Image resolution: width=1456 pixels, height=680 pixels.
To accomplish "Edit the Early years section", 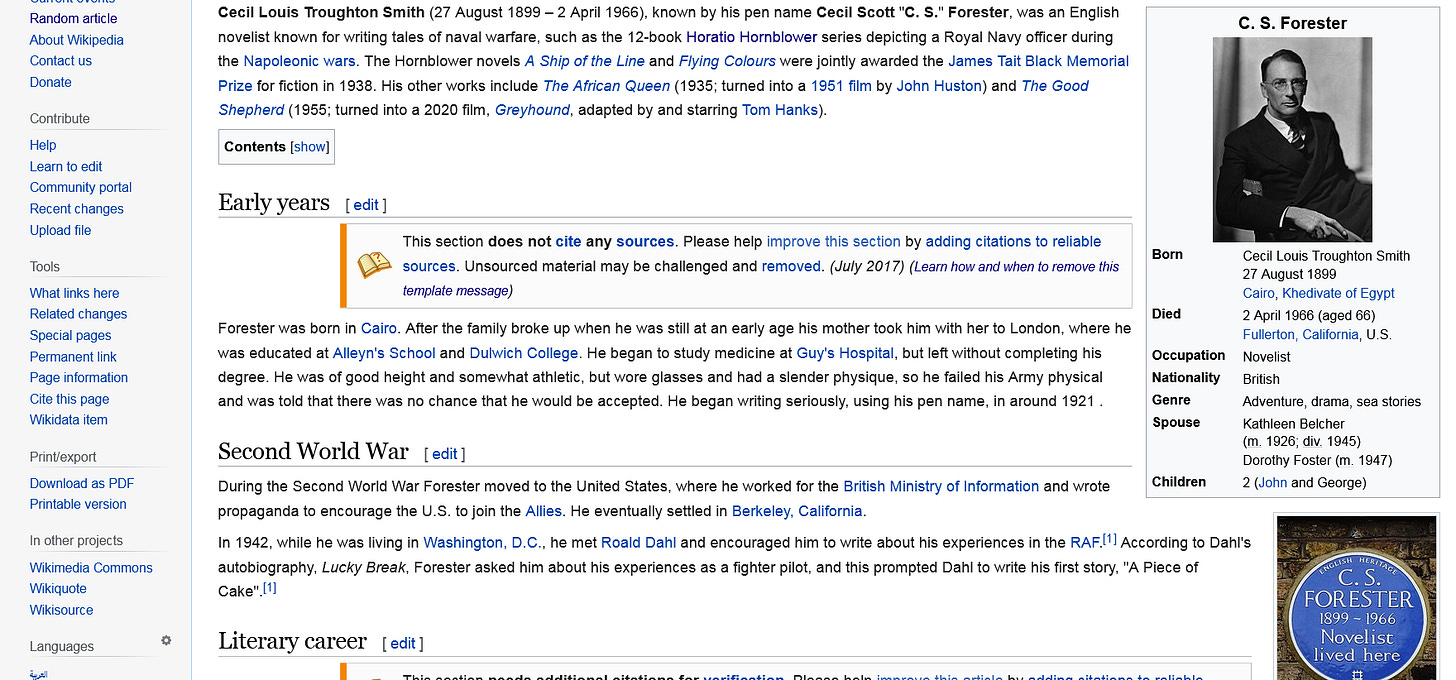I will point(366,205).
